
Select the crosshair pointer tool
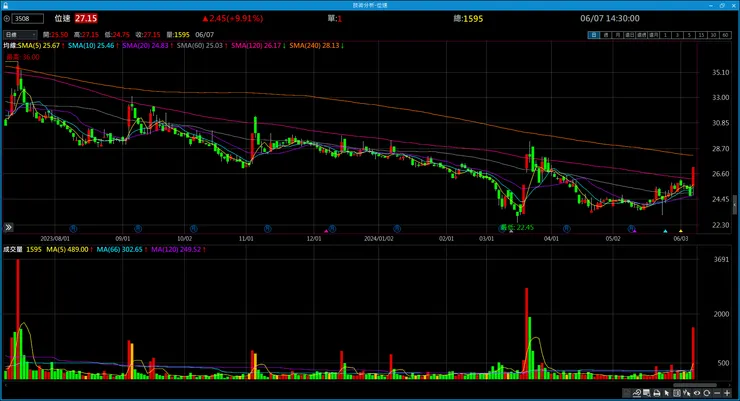[x=687, y=393]
